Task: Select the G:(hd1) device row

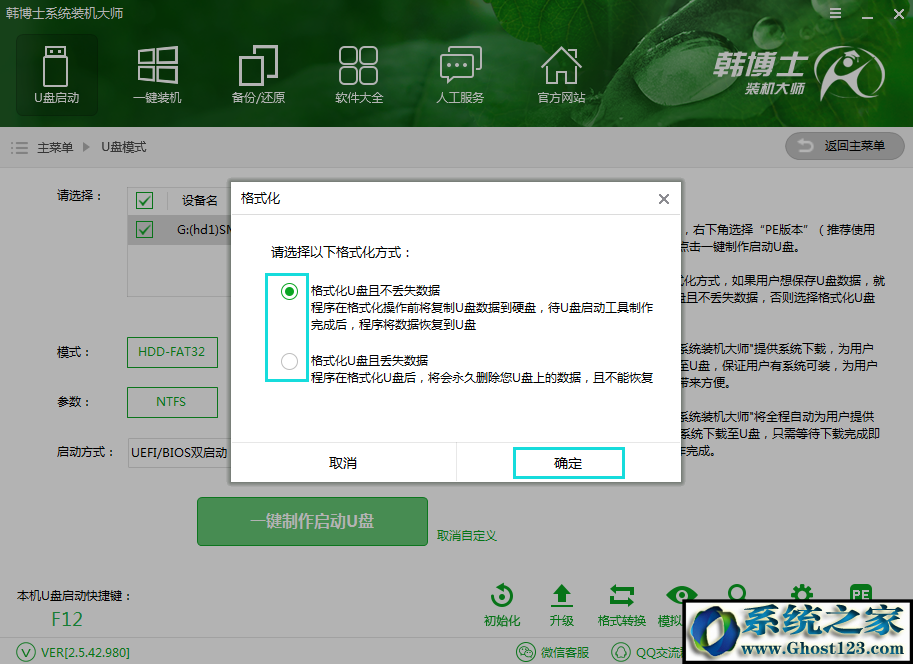Action: (179, 230)
